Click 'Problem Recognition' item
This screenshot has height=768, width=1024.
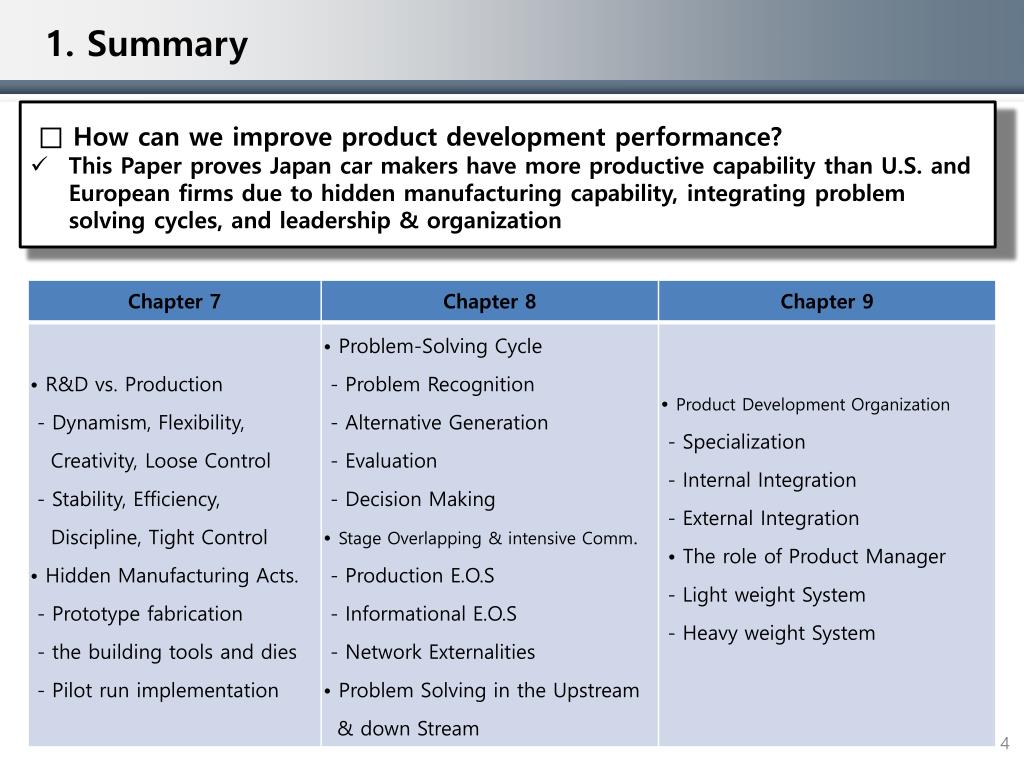point(440,384)
